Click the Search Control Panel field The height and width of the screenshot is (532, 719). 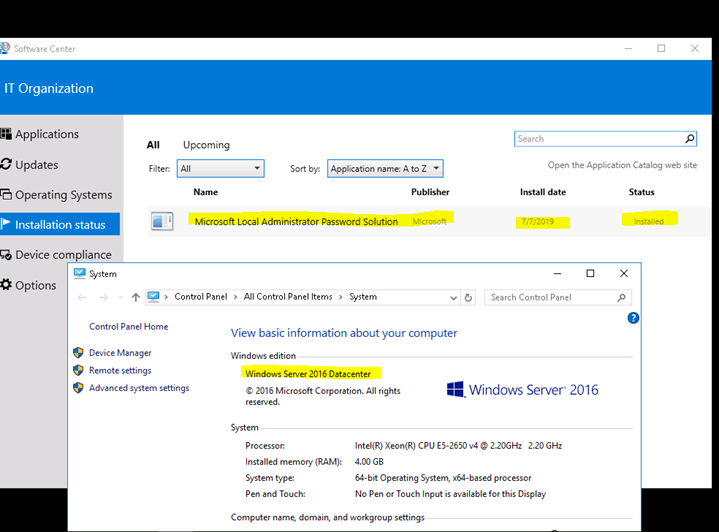click(x=558, y=297)
